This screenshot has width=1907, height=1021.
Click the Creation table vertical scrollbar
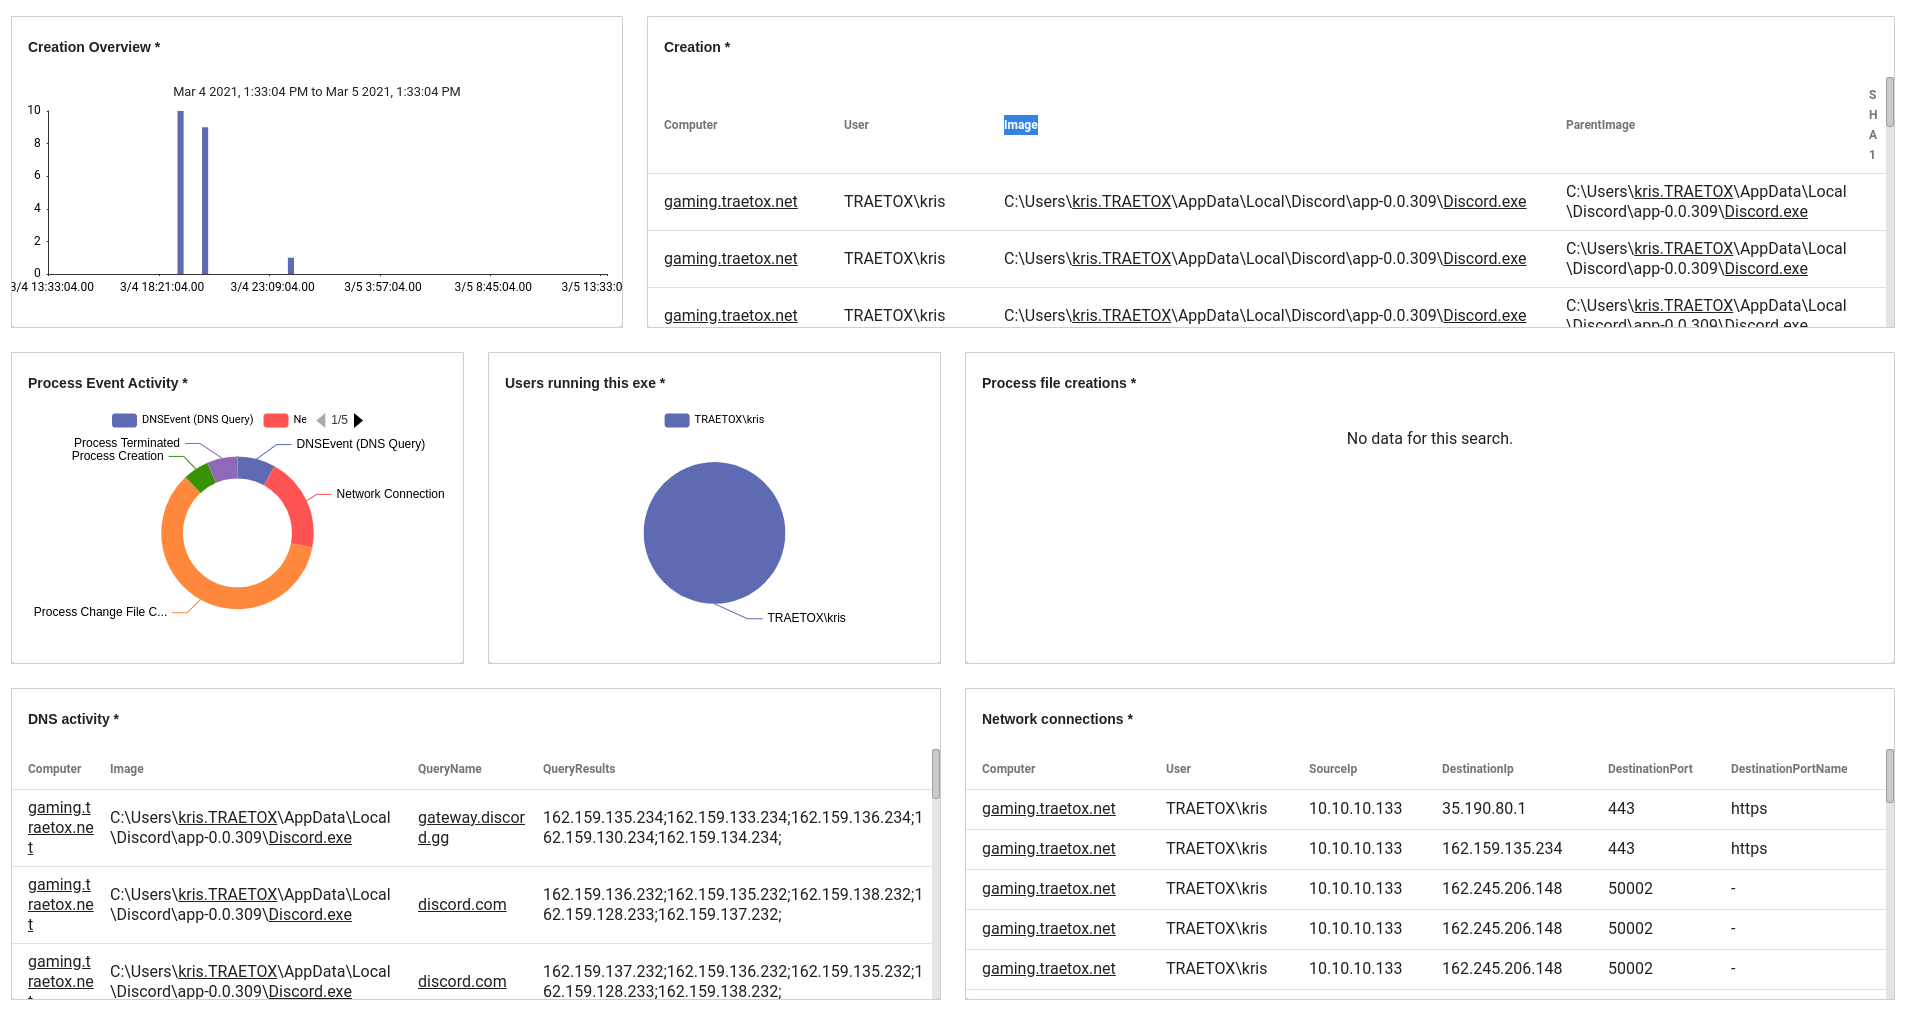coord(1889,102)
